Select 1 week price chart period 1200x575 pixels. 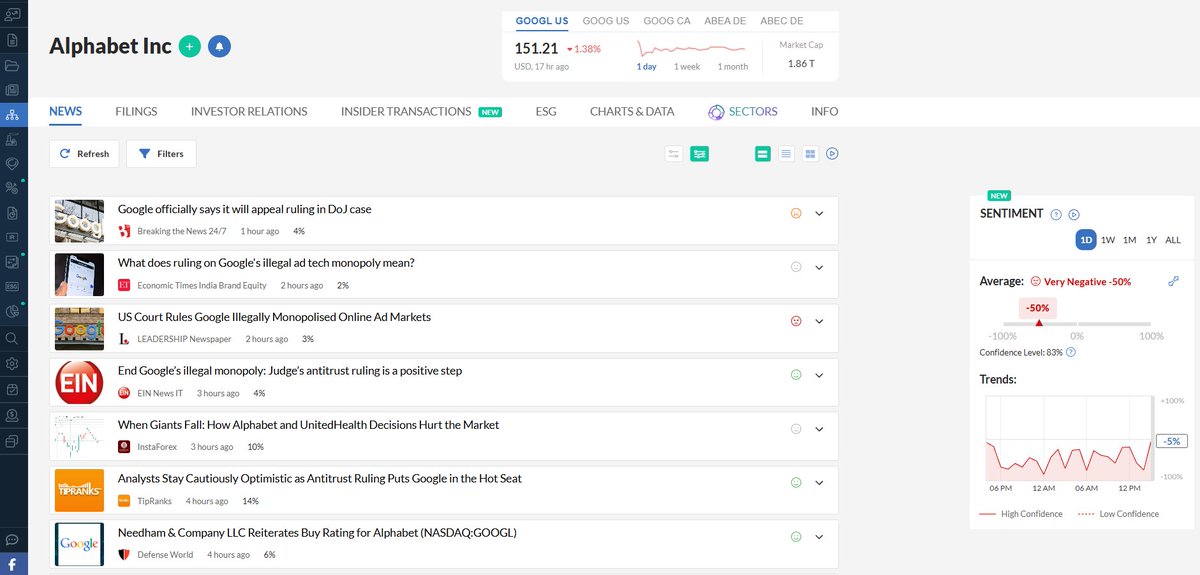pos(687,66)
